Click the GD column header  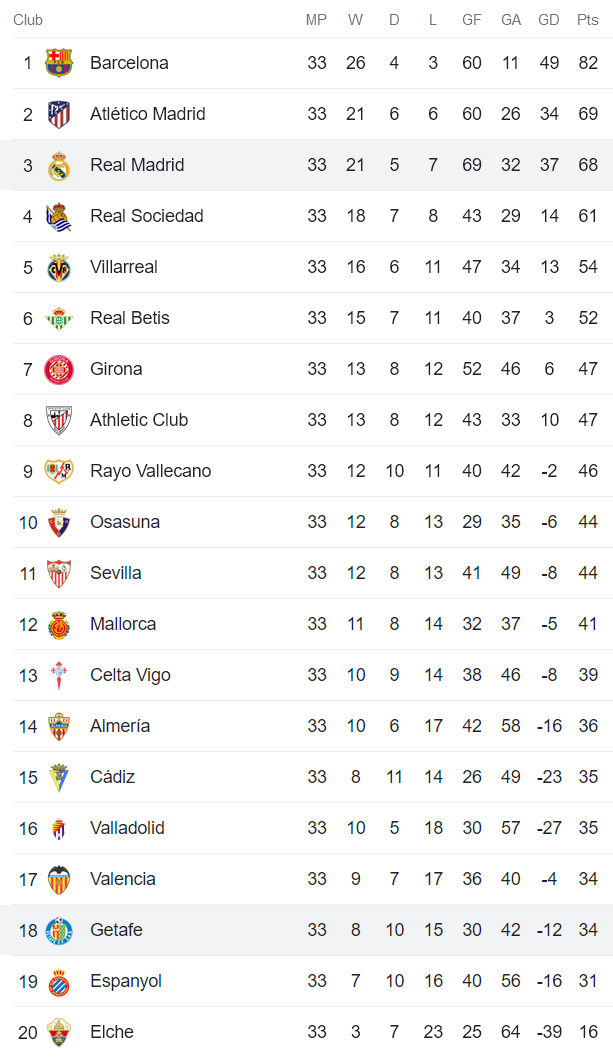548,20
